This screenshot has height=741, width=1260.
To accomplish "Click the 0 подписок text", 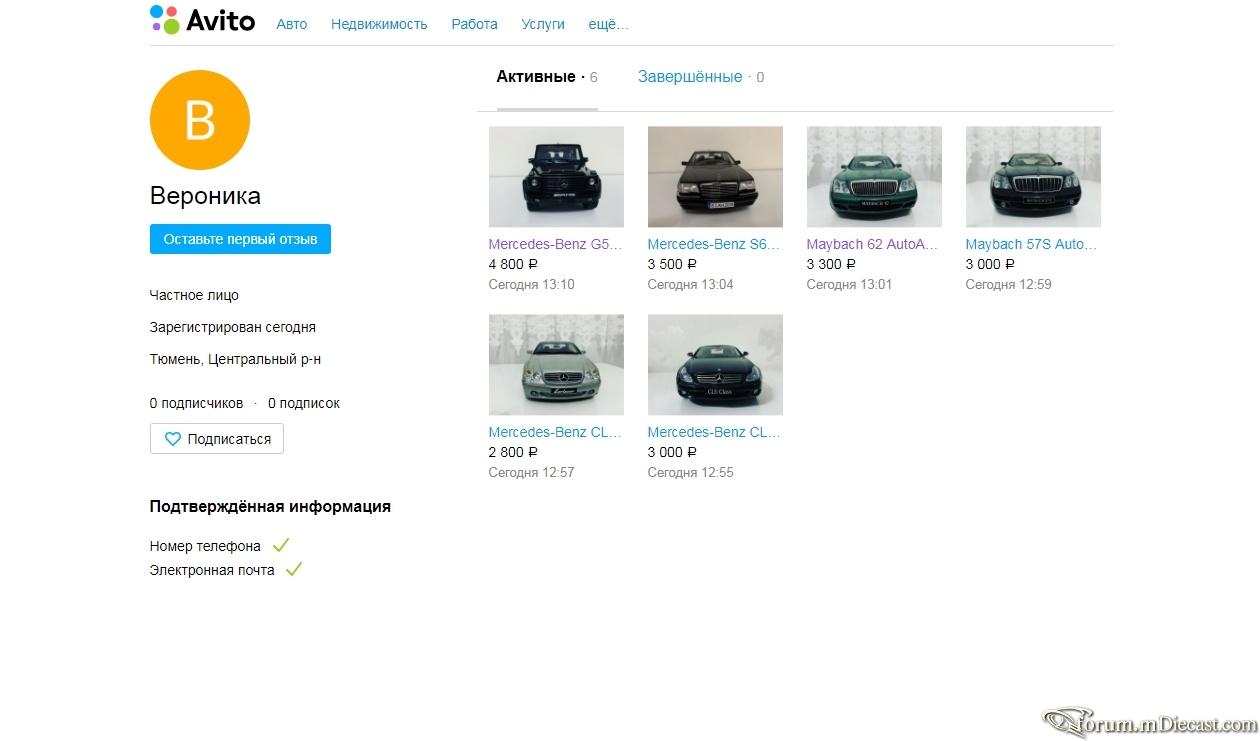I will tap(304, 403).
